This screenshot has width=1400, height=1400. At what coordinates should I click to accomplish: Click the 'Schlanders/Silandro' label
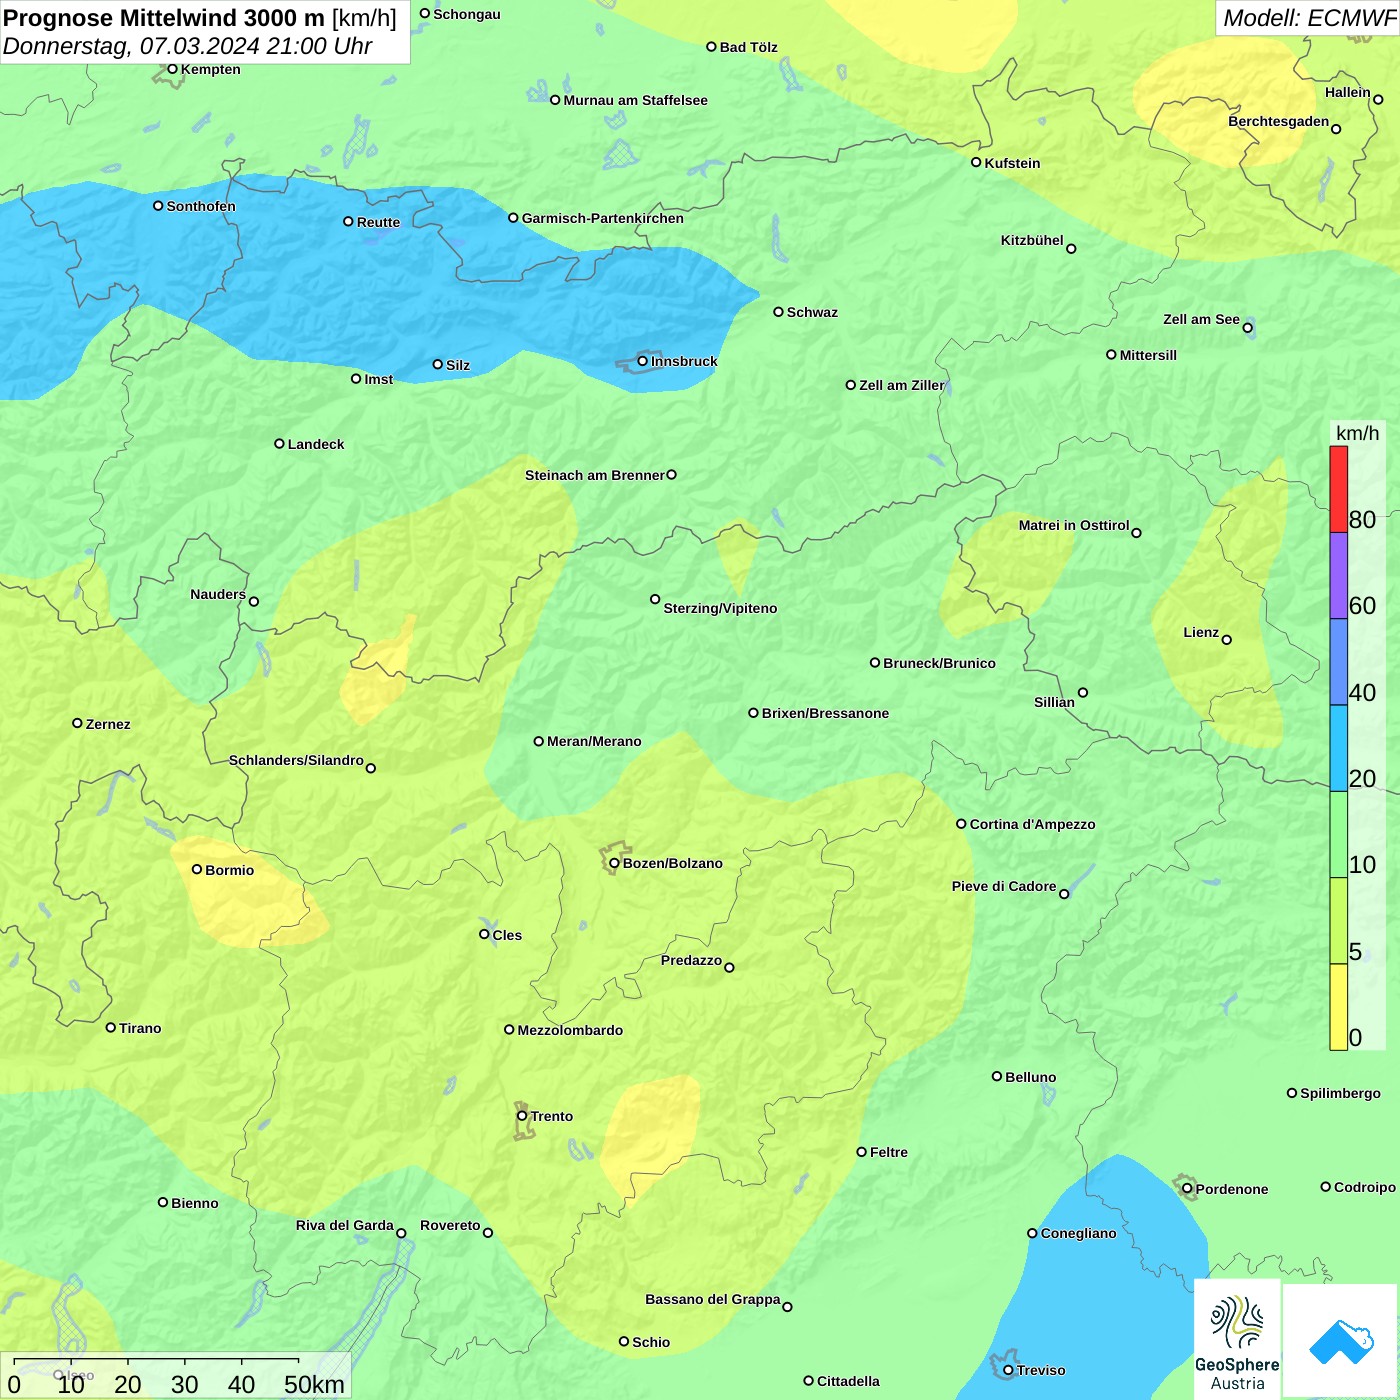296,760
